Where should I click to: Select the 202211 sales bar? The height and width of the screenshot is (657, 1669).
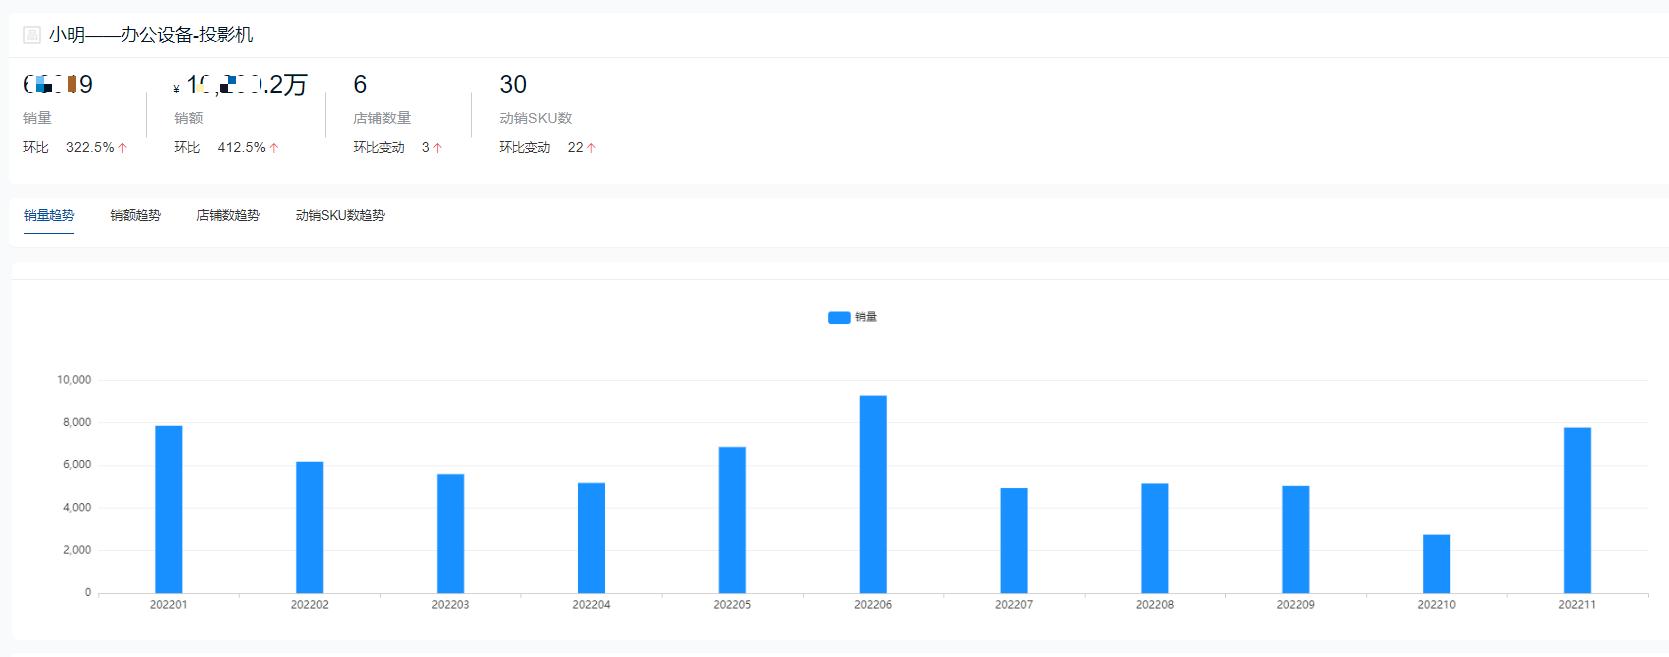click(1578, 510)
